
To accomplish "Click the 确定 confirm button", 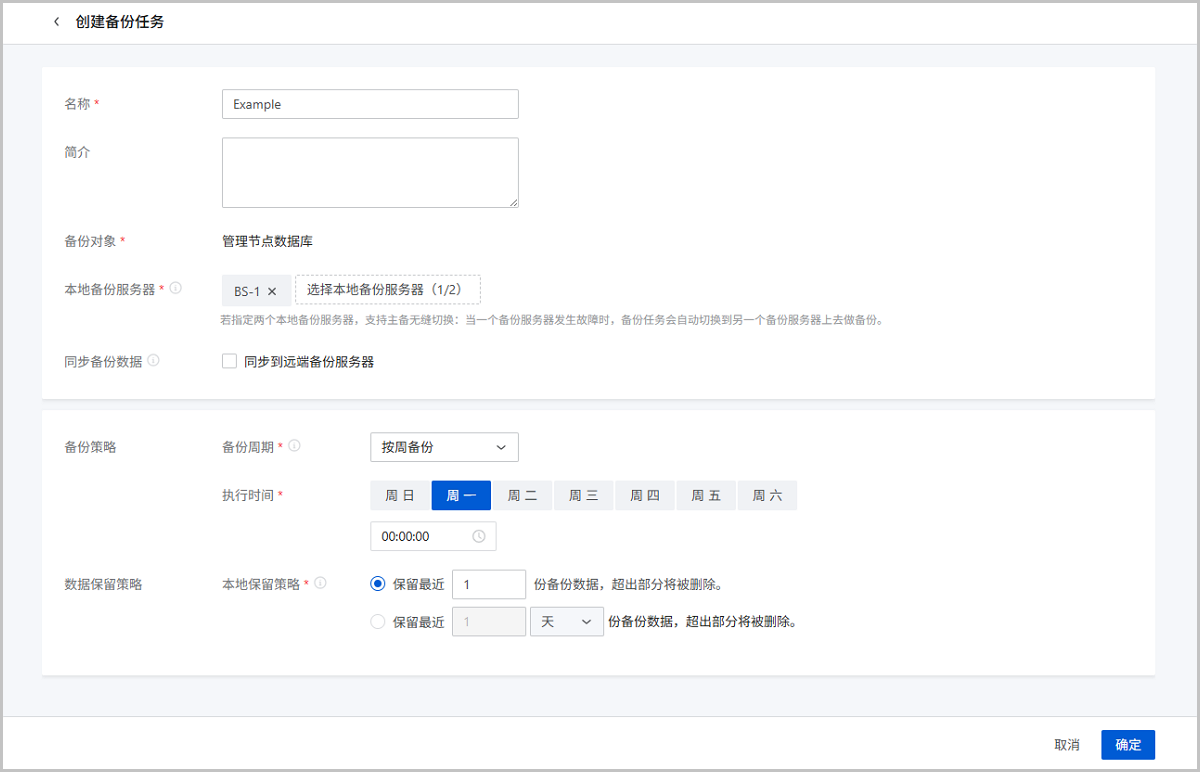I will [x=1128, y=745].
